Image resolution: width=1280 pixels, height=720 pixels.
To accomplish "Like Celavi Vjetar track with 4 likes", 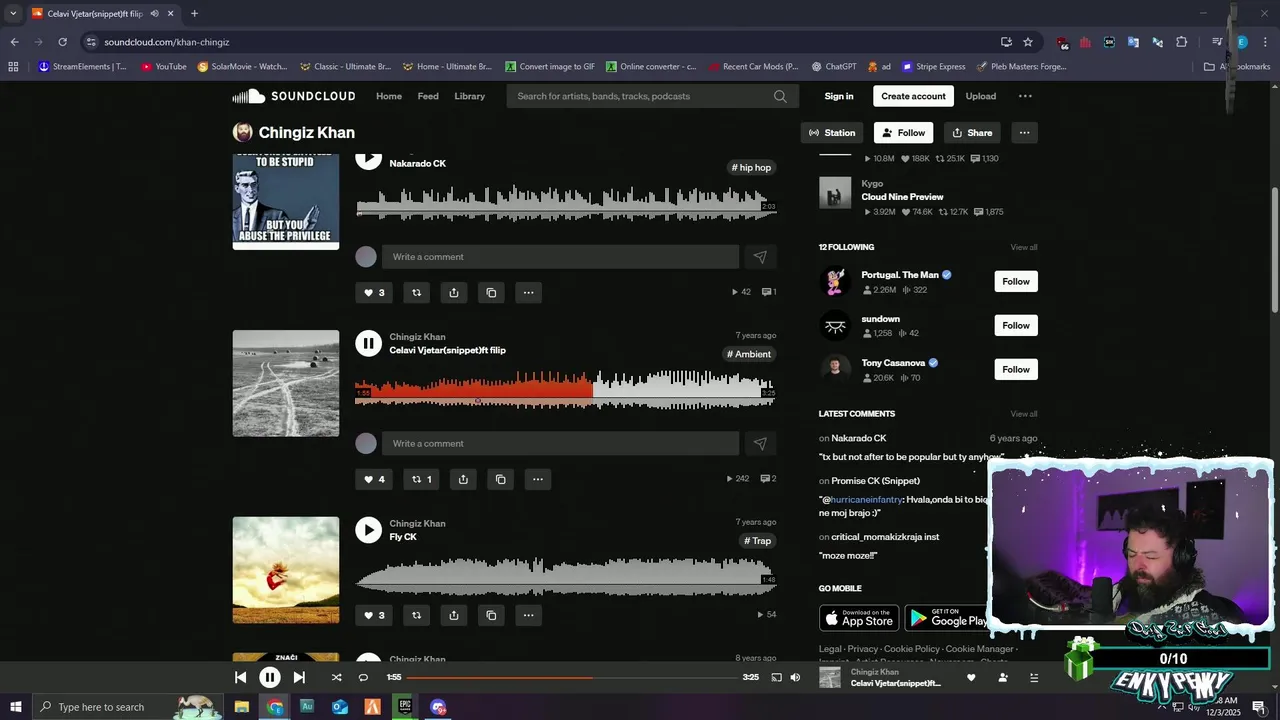I will pyautogui.click(x=374, y=479).
